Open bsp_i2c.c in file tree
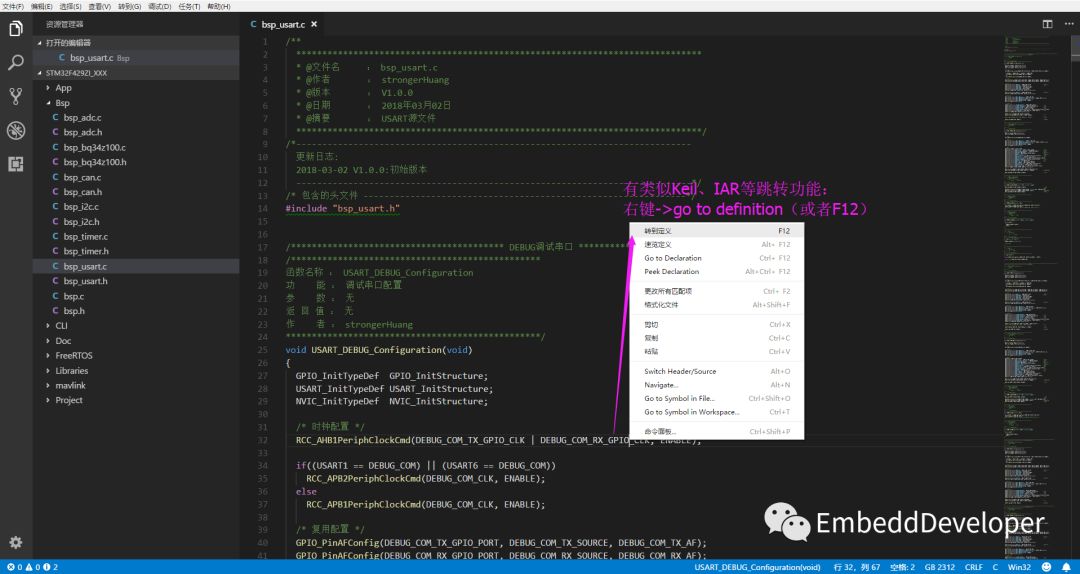The width and height of the screenshot is (1080, 574). (x=136, y=207)
